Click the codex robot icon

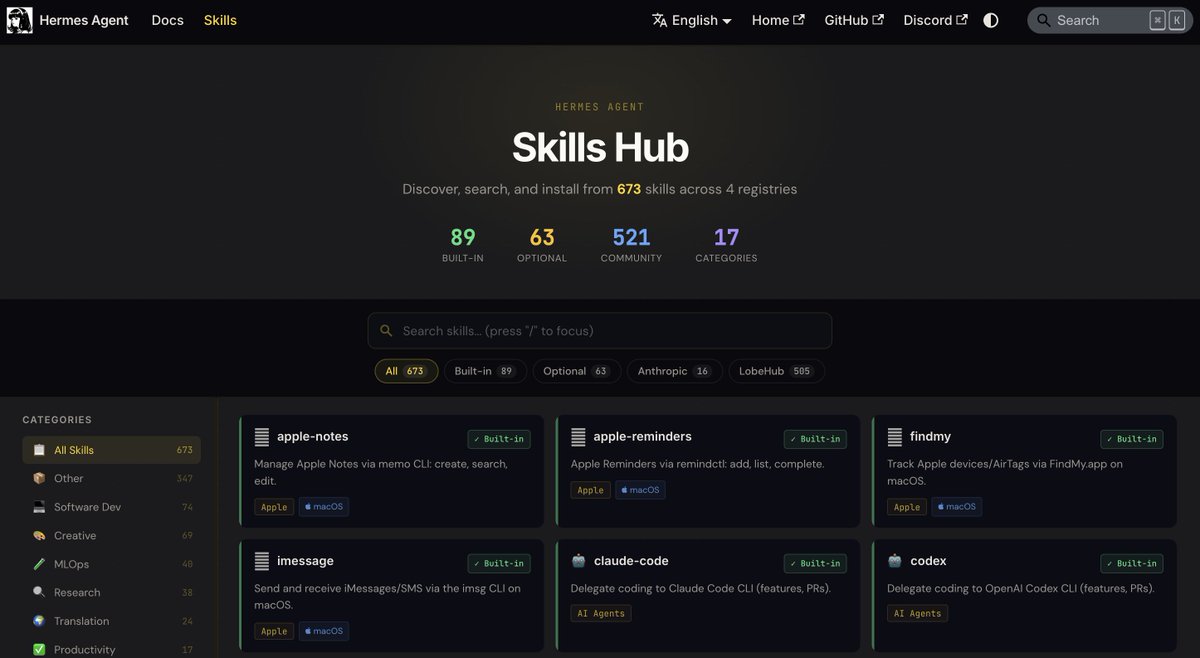click(895, 561)
